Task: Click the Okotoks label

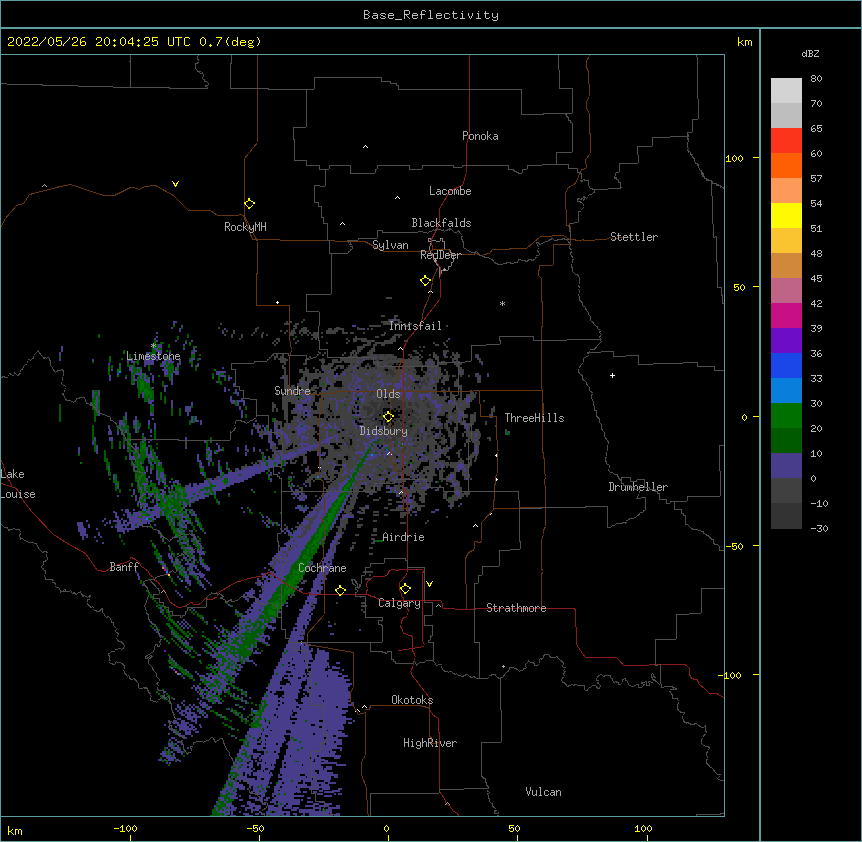Action: pos(412,700)
